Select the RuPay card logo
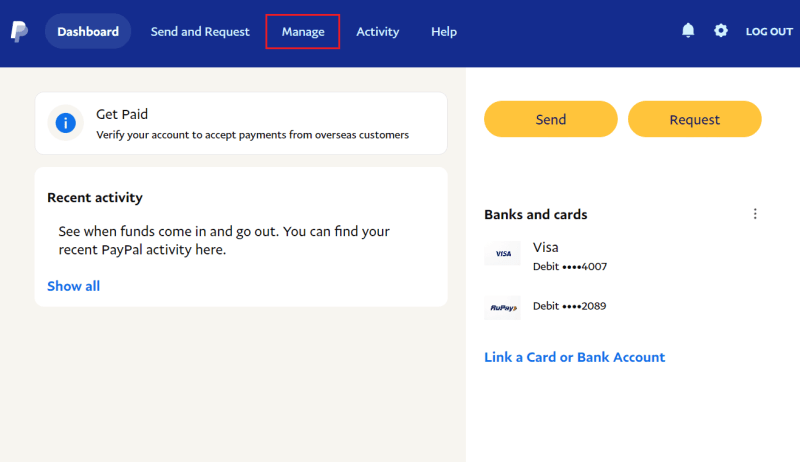This screenshot has width=800, height=462. [503, 307]
